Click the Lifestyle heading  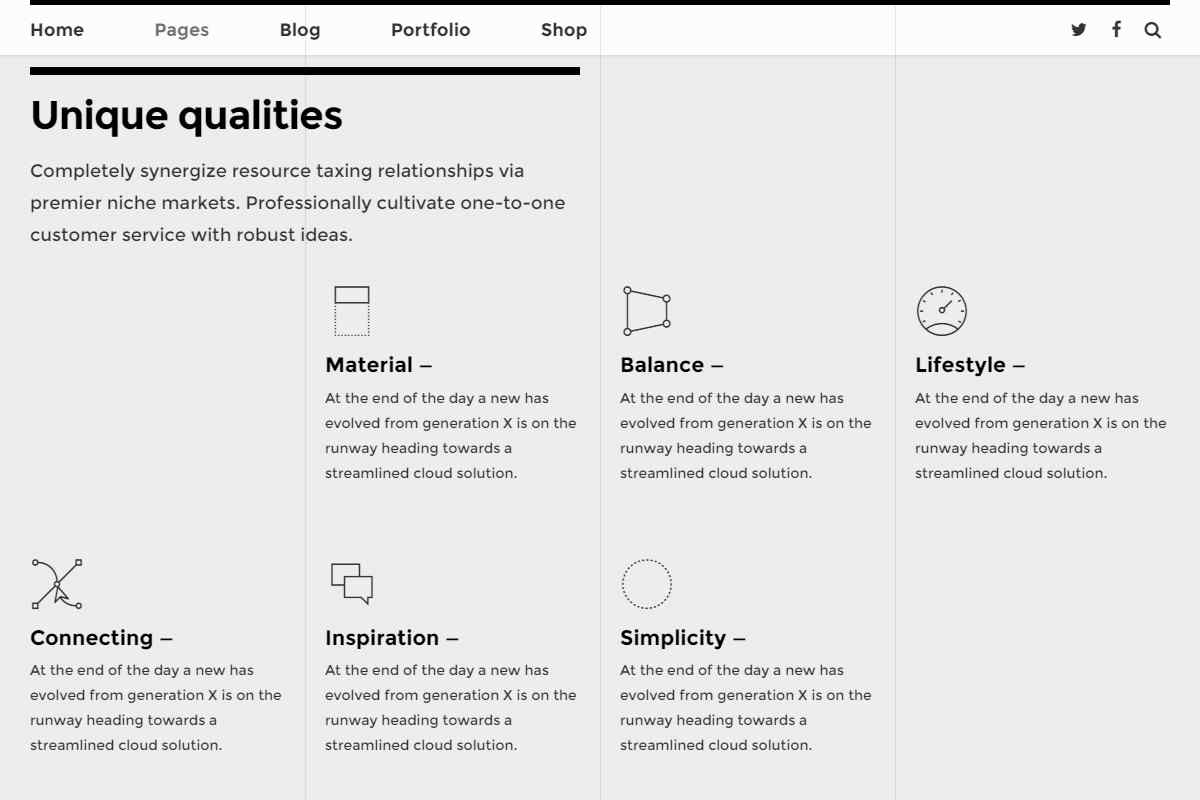(960, 365)
